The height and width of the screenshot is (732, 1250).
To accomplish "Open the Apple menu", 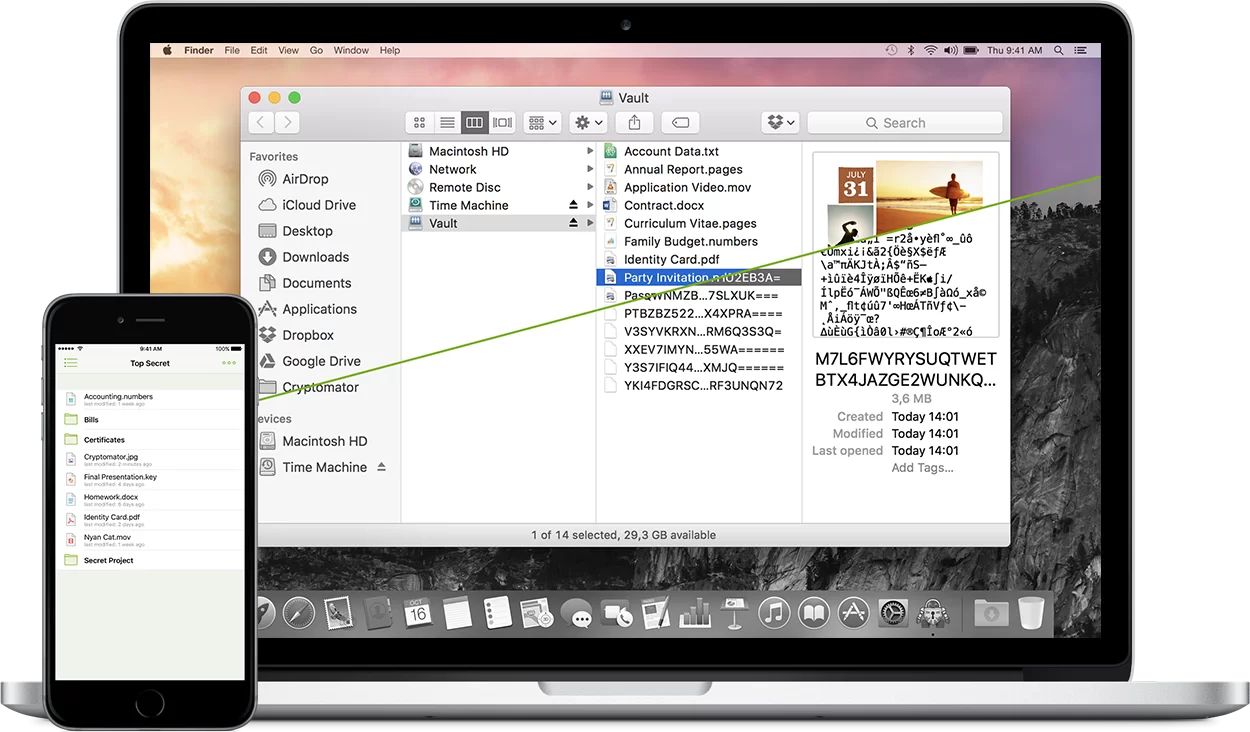I will tap(167, 50).
